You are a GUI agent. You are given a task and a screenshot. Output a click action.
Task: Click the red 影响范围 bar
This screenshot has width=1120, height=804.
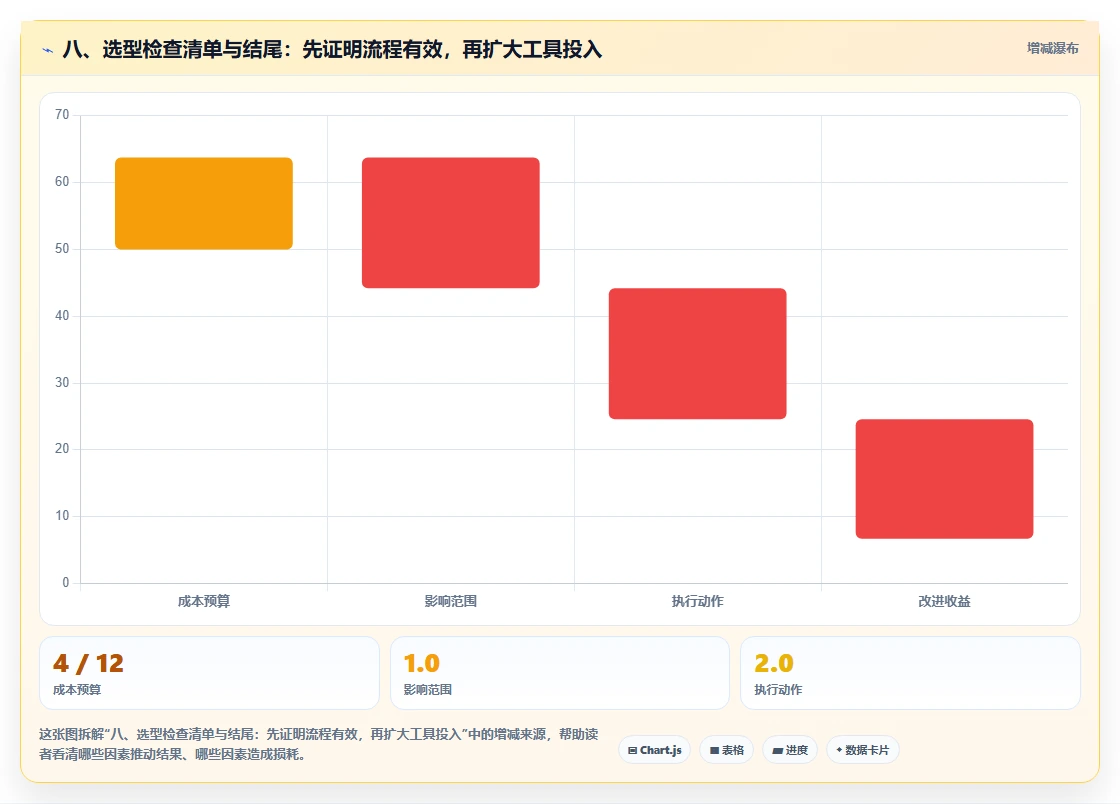pyautogui.click(x=451, y=223)
